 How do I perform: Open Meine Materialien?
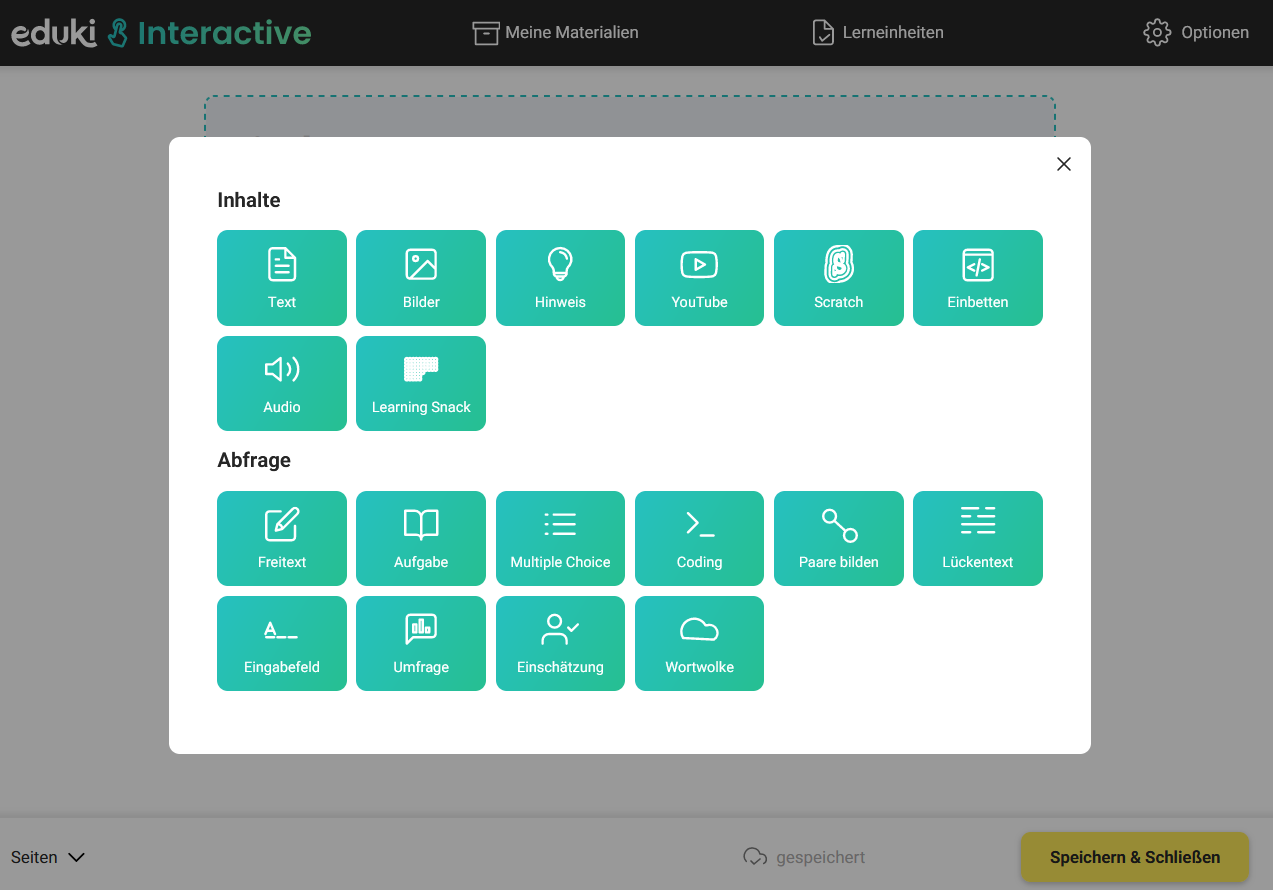click(555, 32)
